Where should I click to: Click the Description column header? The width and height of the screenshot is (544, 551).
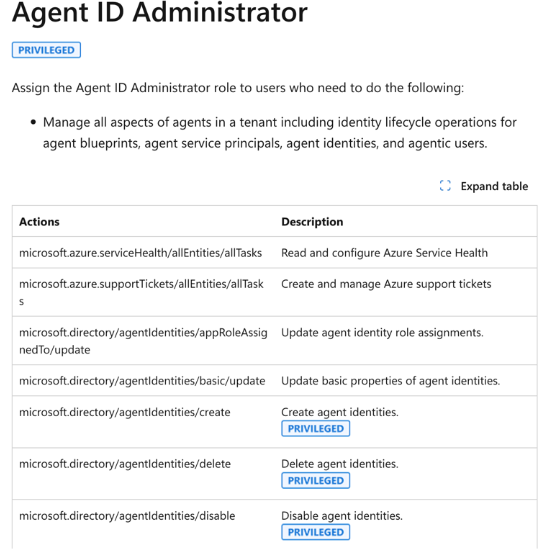[x=312, y=222]
